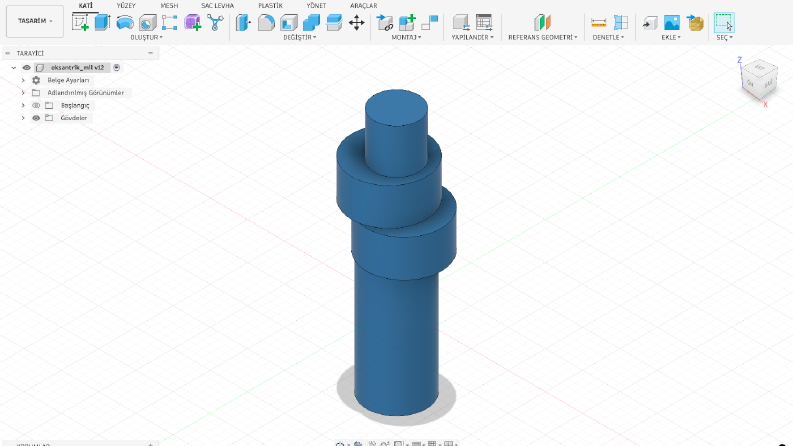Select the Revolve tool icon
The width and height of the screenshot is (793, 446).
click(x=125, y=22)
